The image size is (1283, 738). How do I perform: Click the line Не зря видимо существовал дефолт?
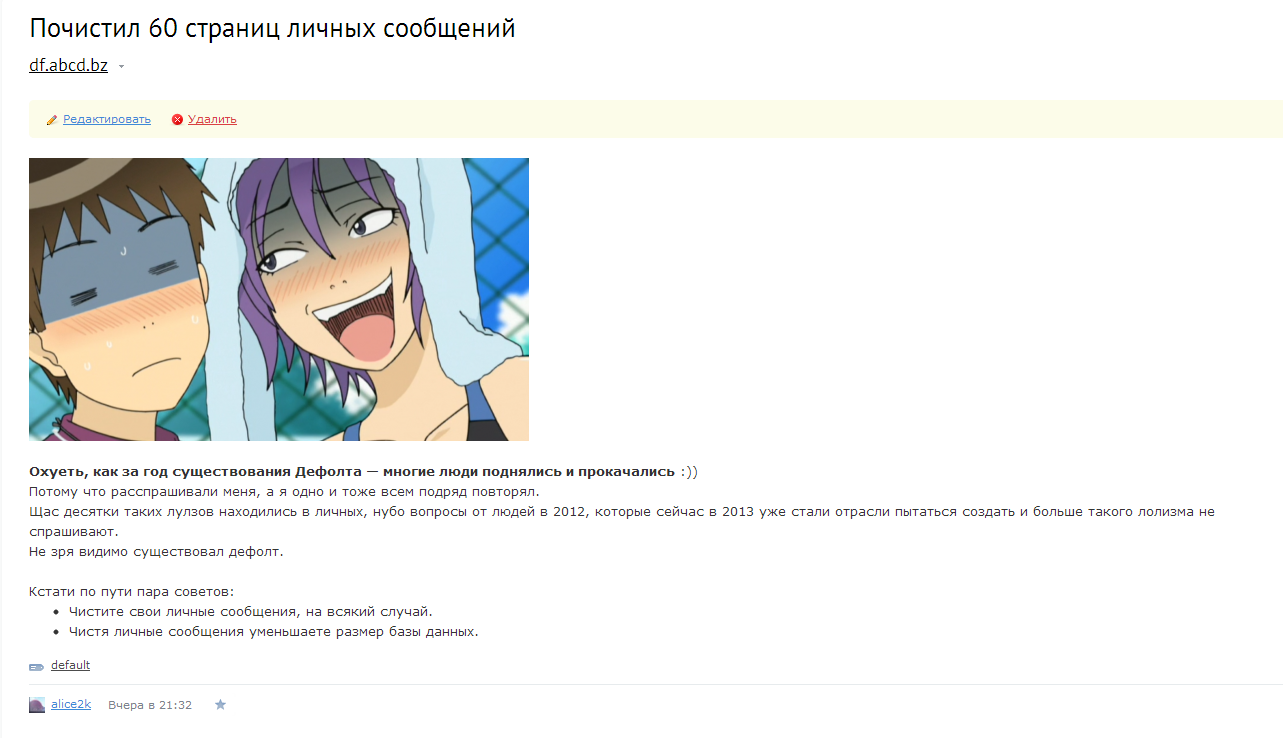[156, 551]
